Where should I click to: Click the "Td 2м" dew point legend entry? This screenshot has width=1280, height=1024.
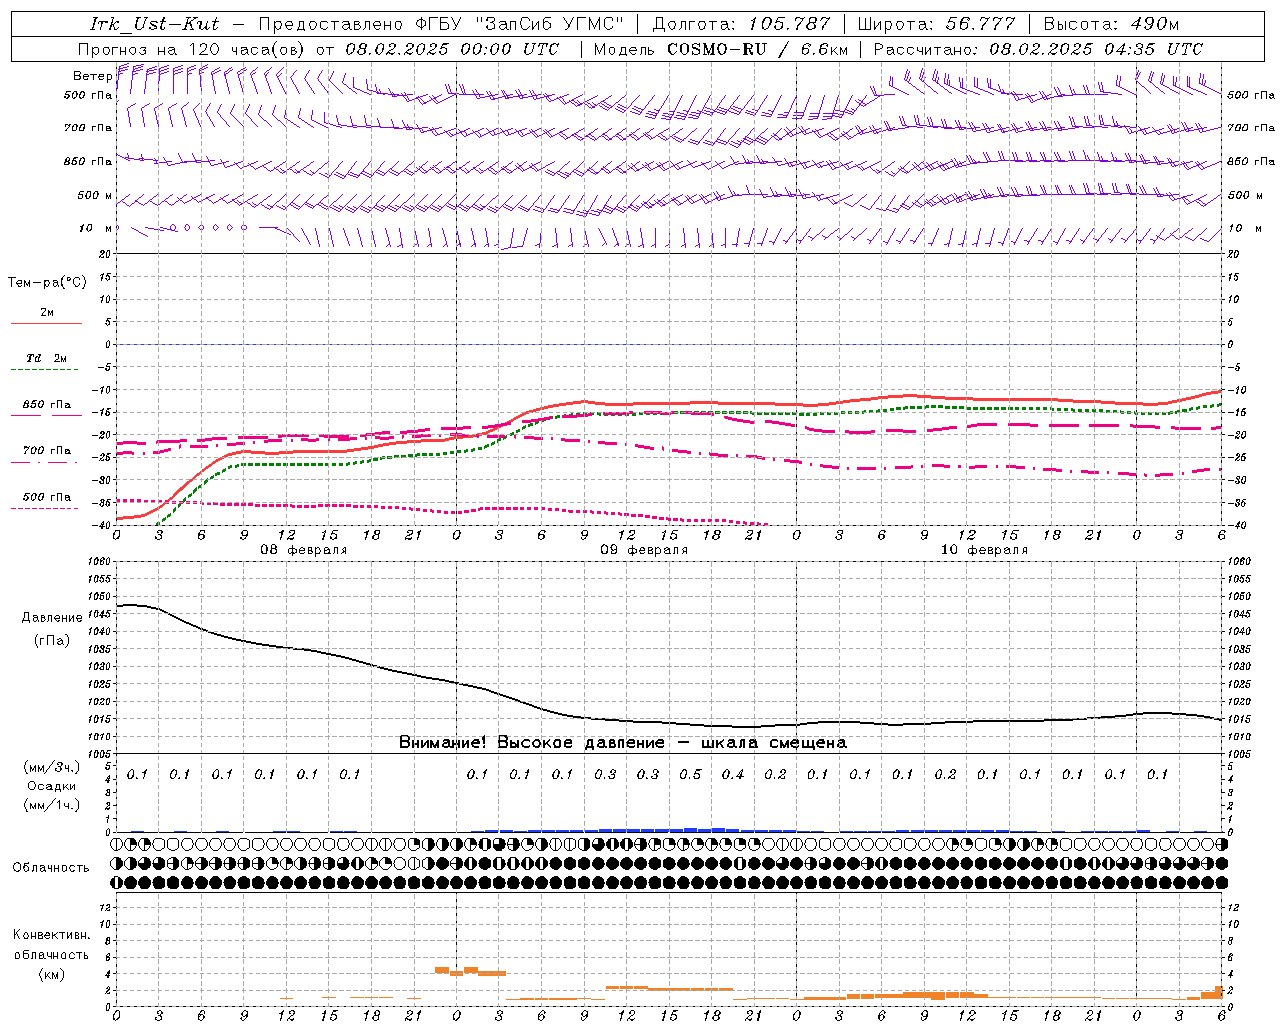coord(47,358)
